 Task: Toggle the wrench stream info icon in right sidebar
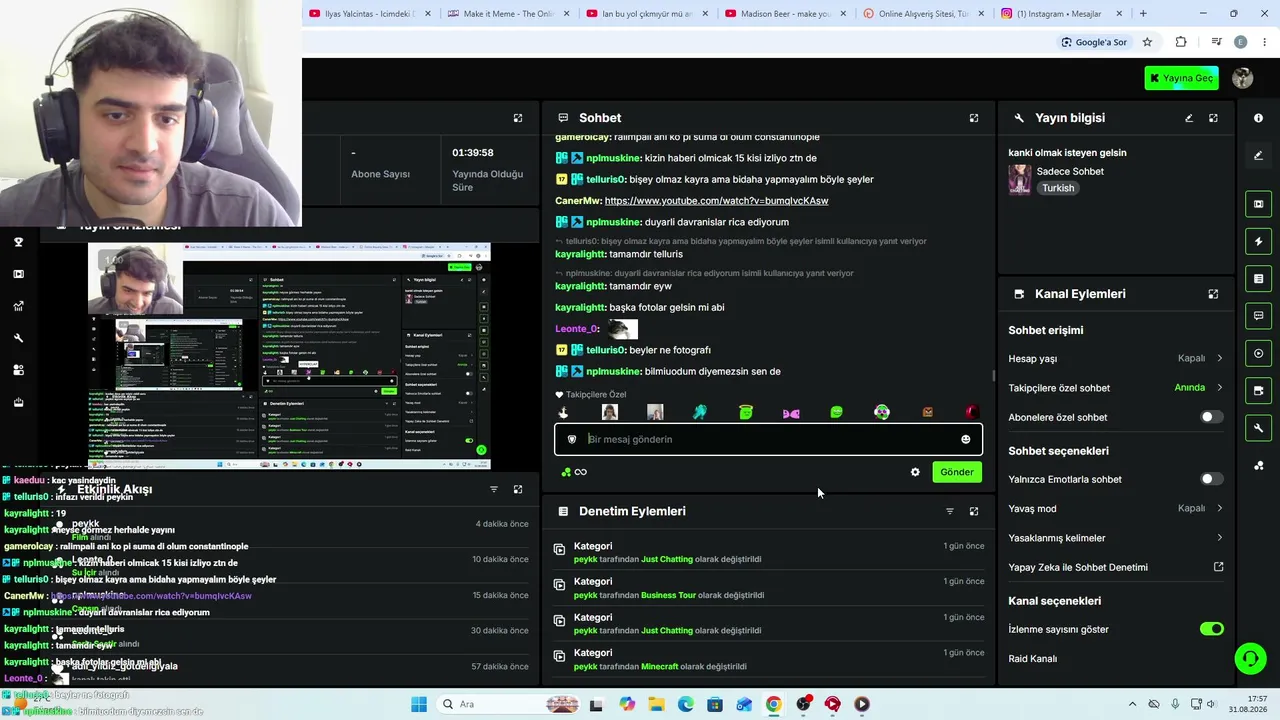pyautogui.click(x=1258, y=428)
